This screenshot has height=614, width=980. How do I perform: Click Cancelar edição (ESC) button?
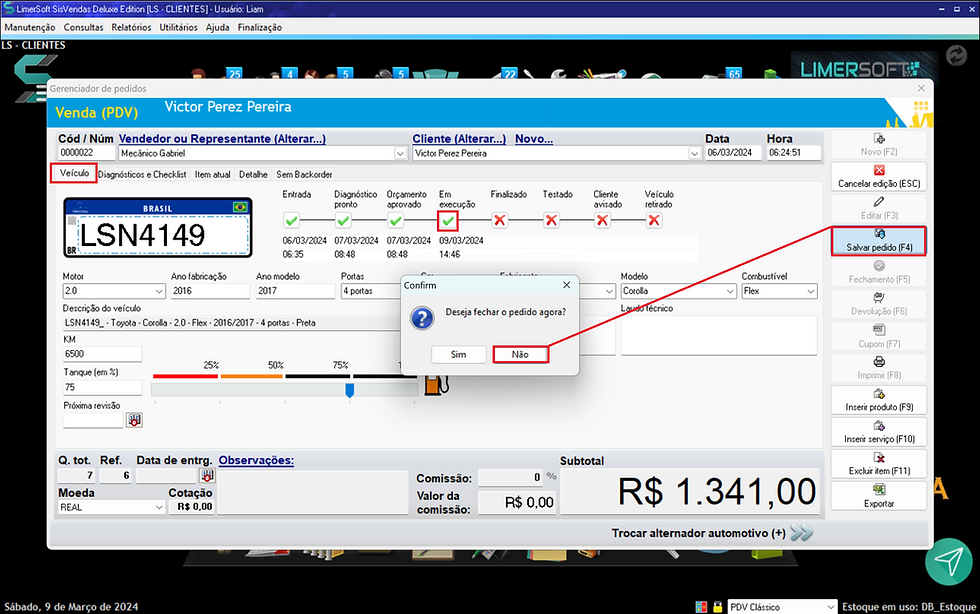pos(878,176)
